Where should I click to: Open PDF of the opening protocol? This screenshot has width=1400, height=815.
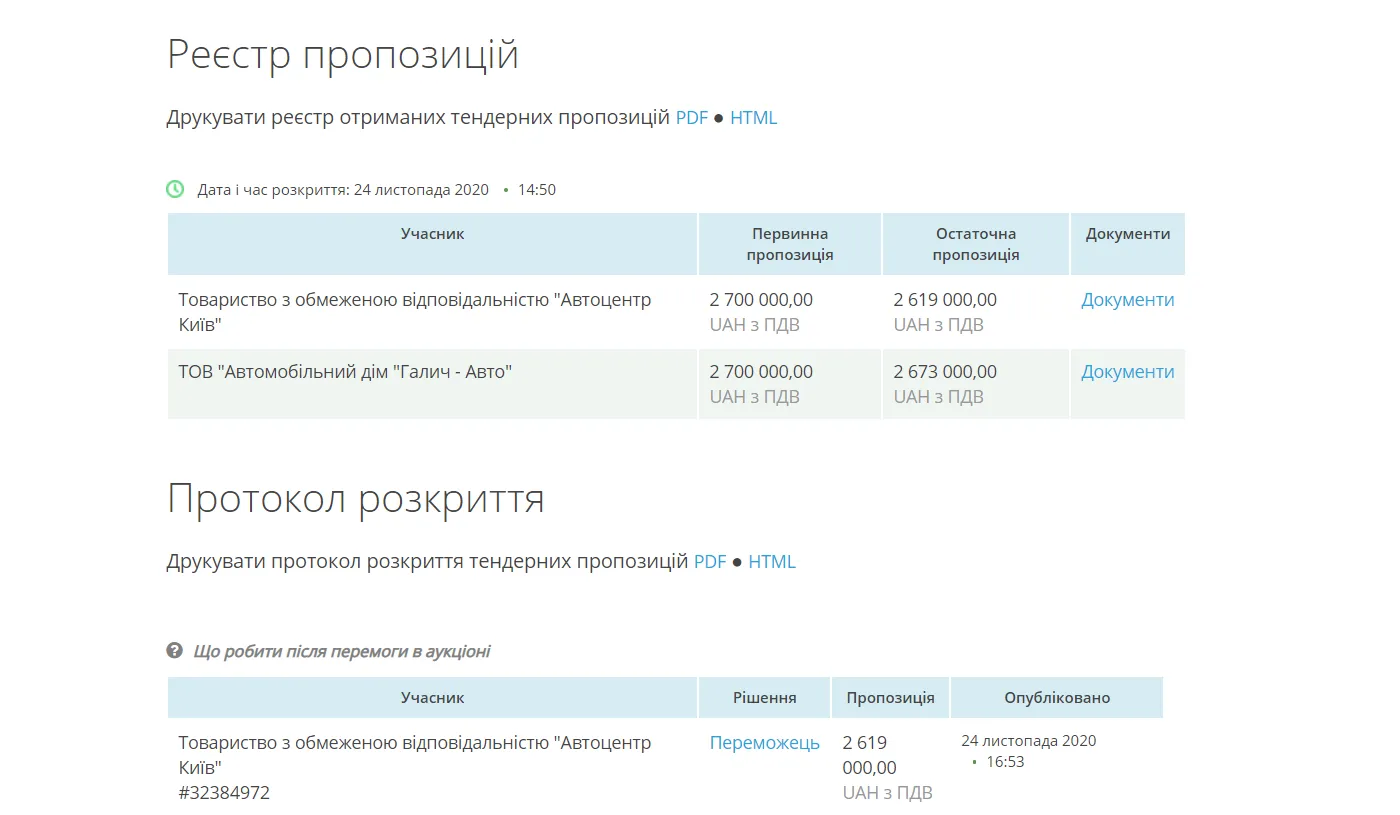click(710, 562)
